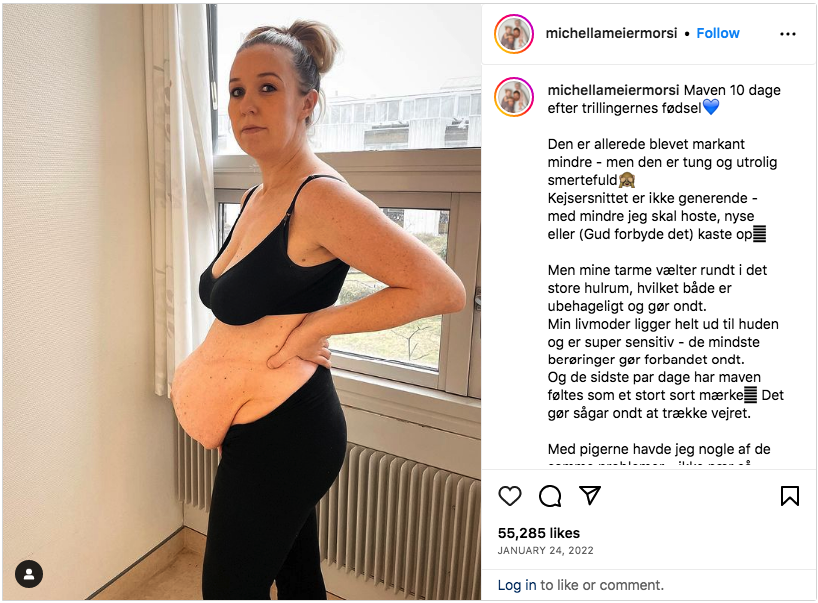The width and height of the screenshot is (818, 603).
Task: Open michellameiermorsi username in header
Action: click(x=611, y=33)
